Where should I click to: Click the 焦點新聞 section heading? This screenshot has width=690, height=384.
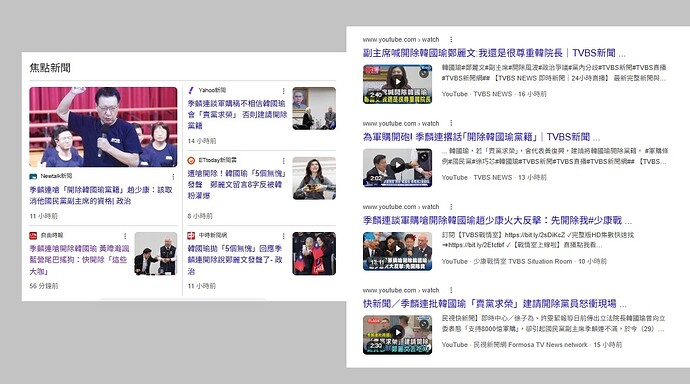coord(50,68)
